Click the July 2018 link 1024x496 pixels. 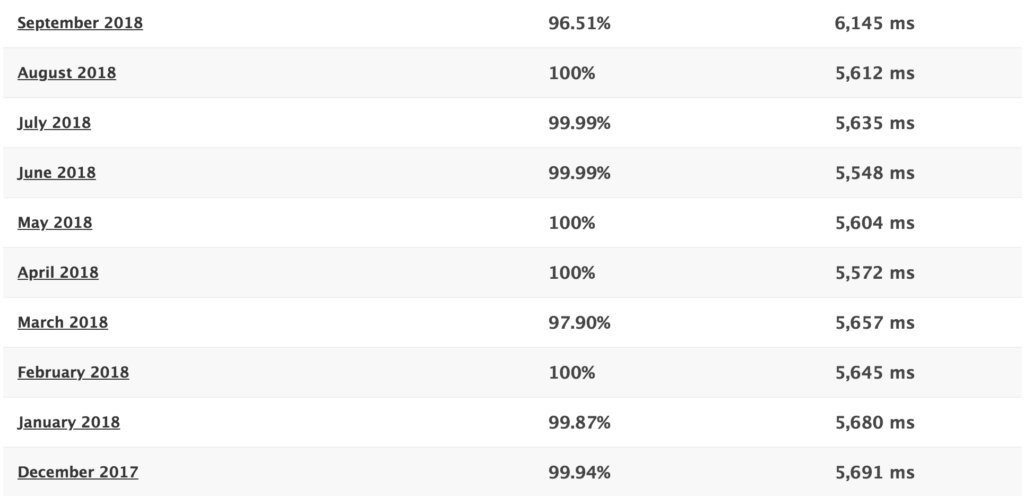pyautogui.click(x=54, y=123)
